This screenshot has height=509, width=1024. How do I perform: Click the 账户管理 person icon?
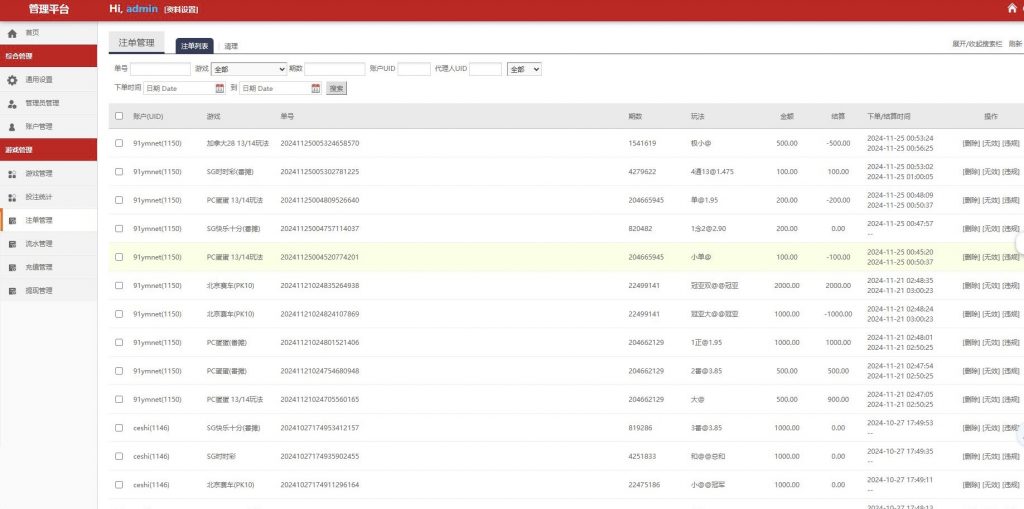[x=12, y=127]
